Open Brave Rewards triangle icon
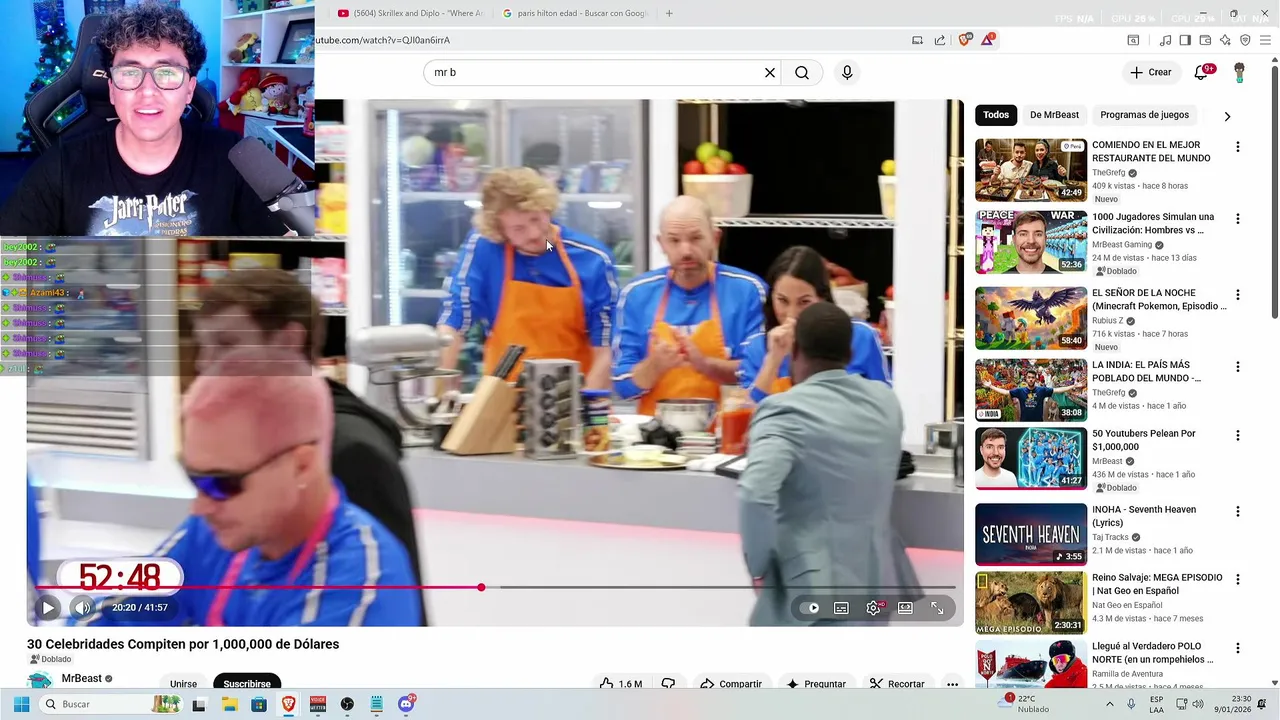1280x720 pixels. [988, 40]
